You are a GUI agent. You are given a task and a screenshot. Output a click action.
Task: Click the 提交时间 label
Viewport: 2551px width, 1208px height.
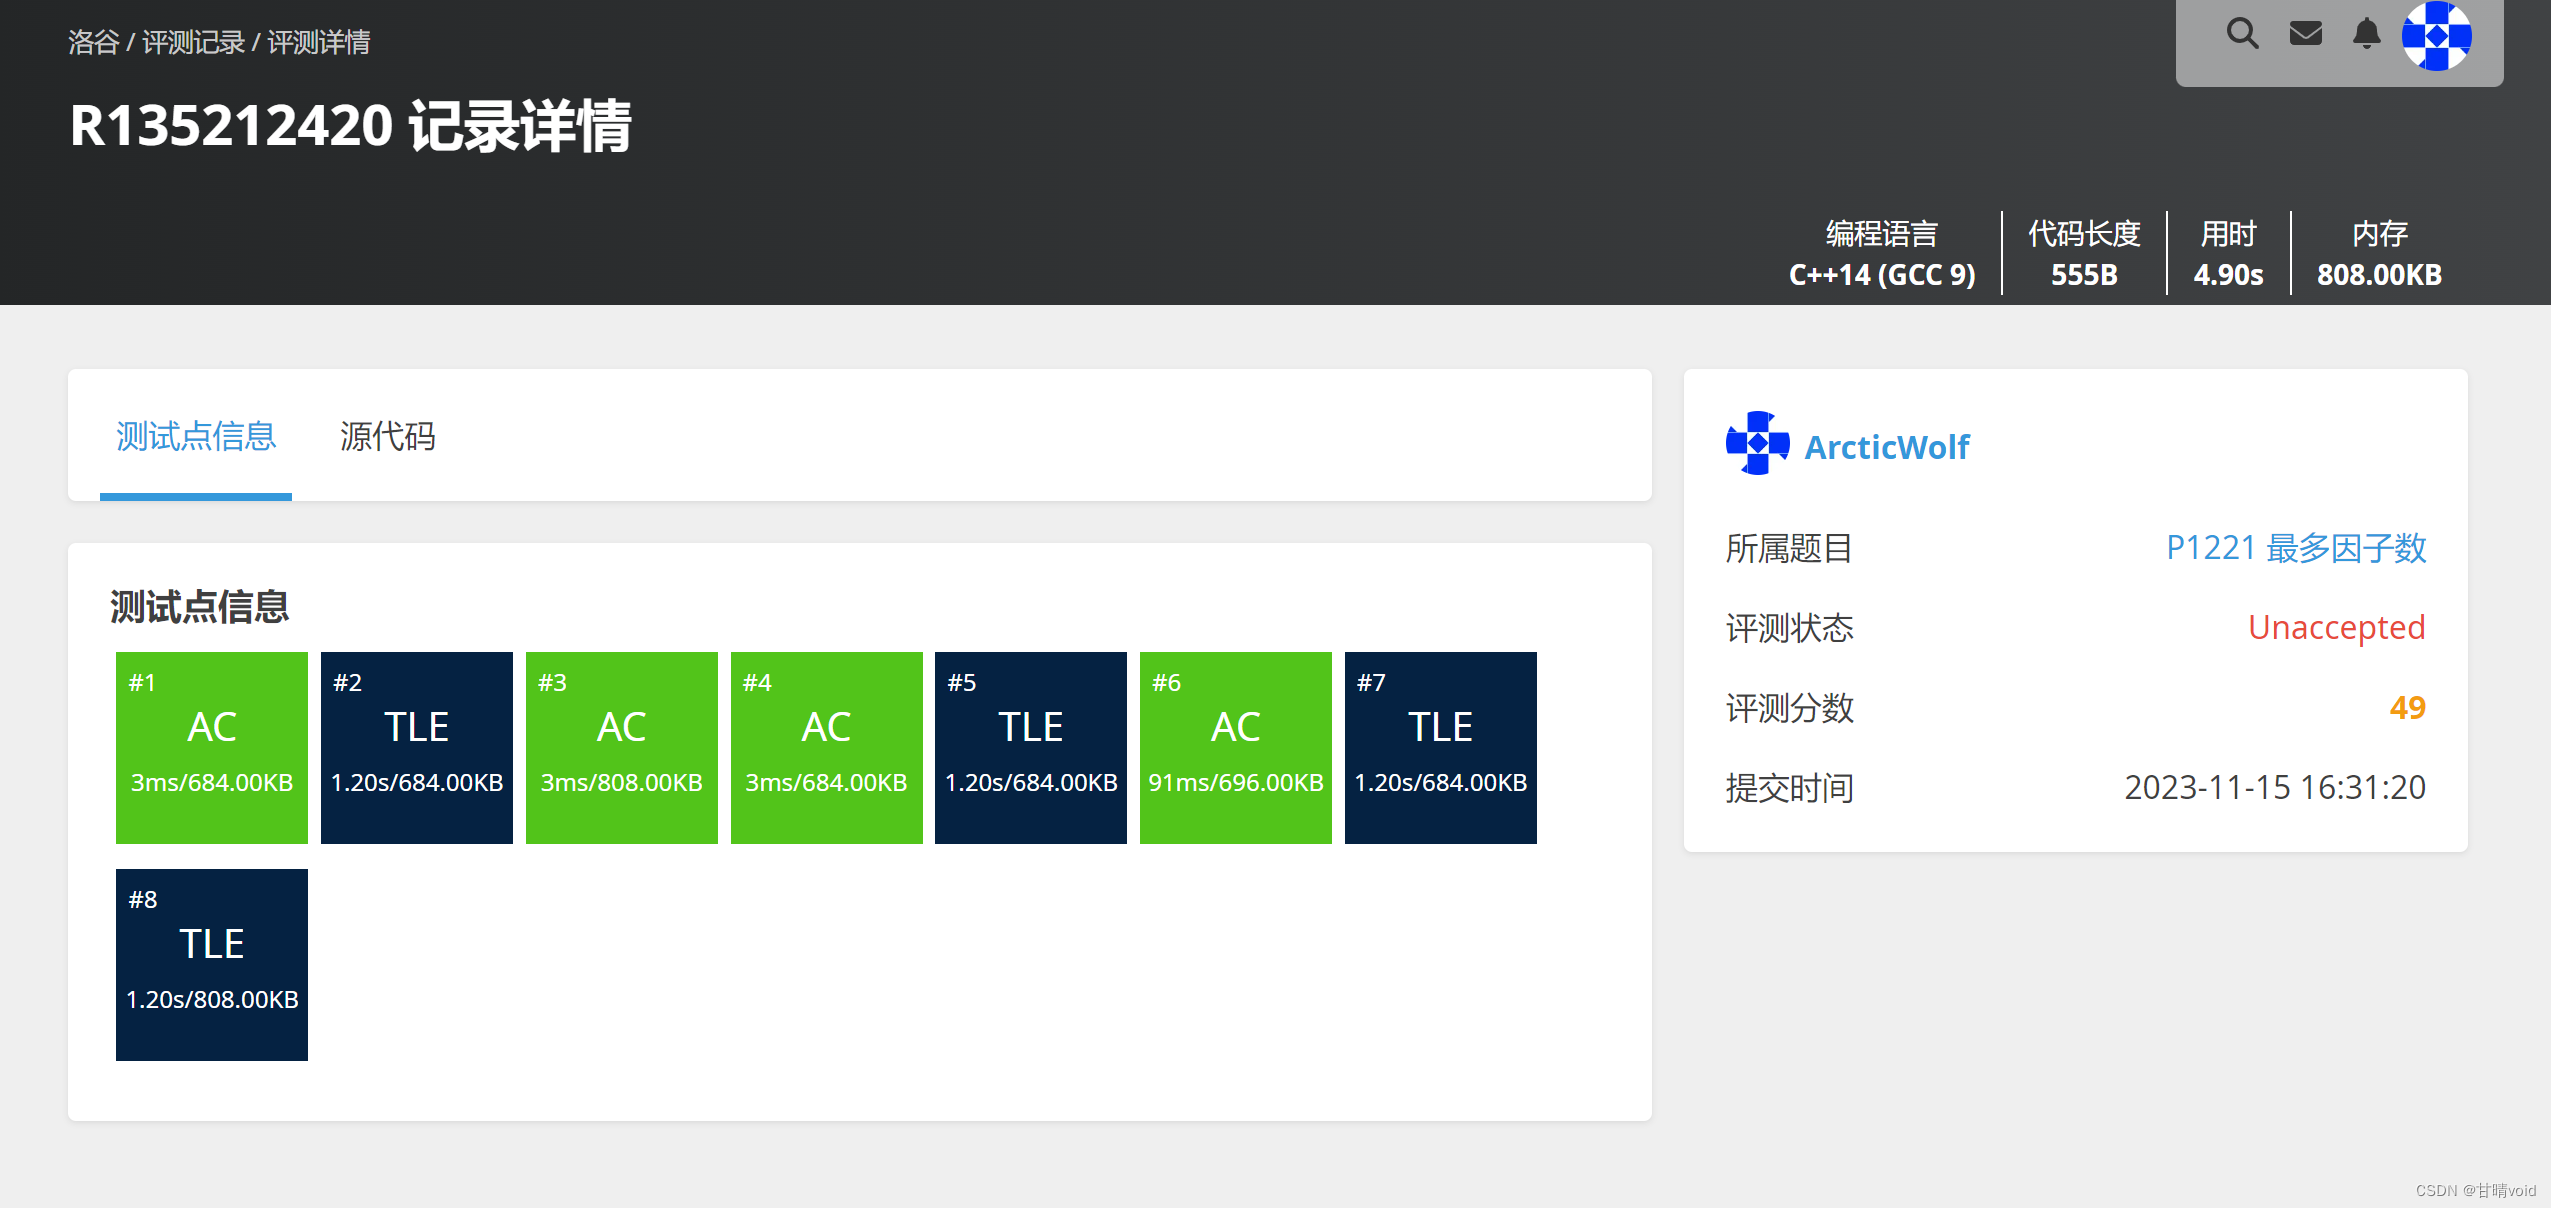[x=1789, y=788]
